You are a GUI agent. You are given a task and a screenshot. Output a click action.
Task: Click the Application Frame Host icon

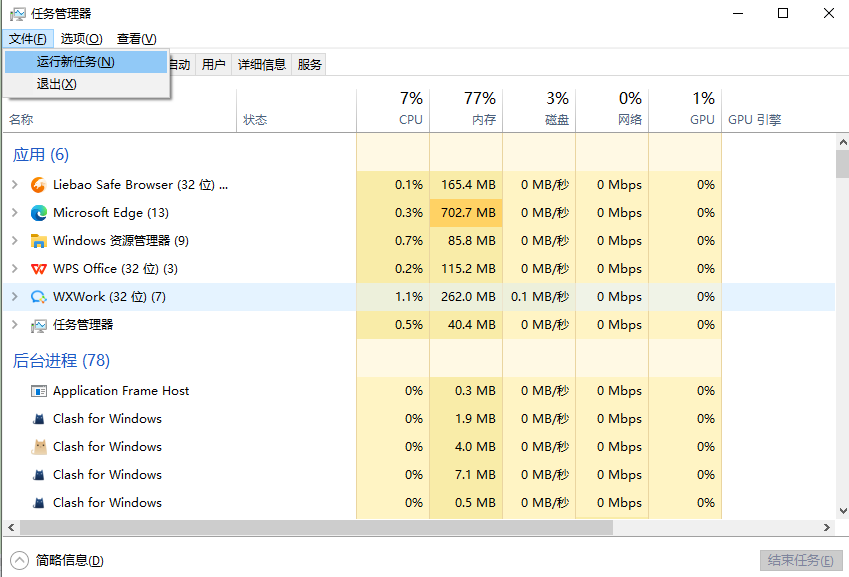coord(39,391)
